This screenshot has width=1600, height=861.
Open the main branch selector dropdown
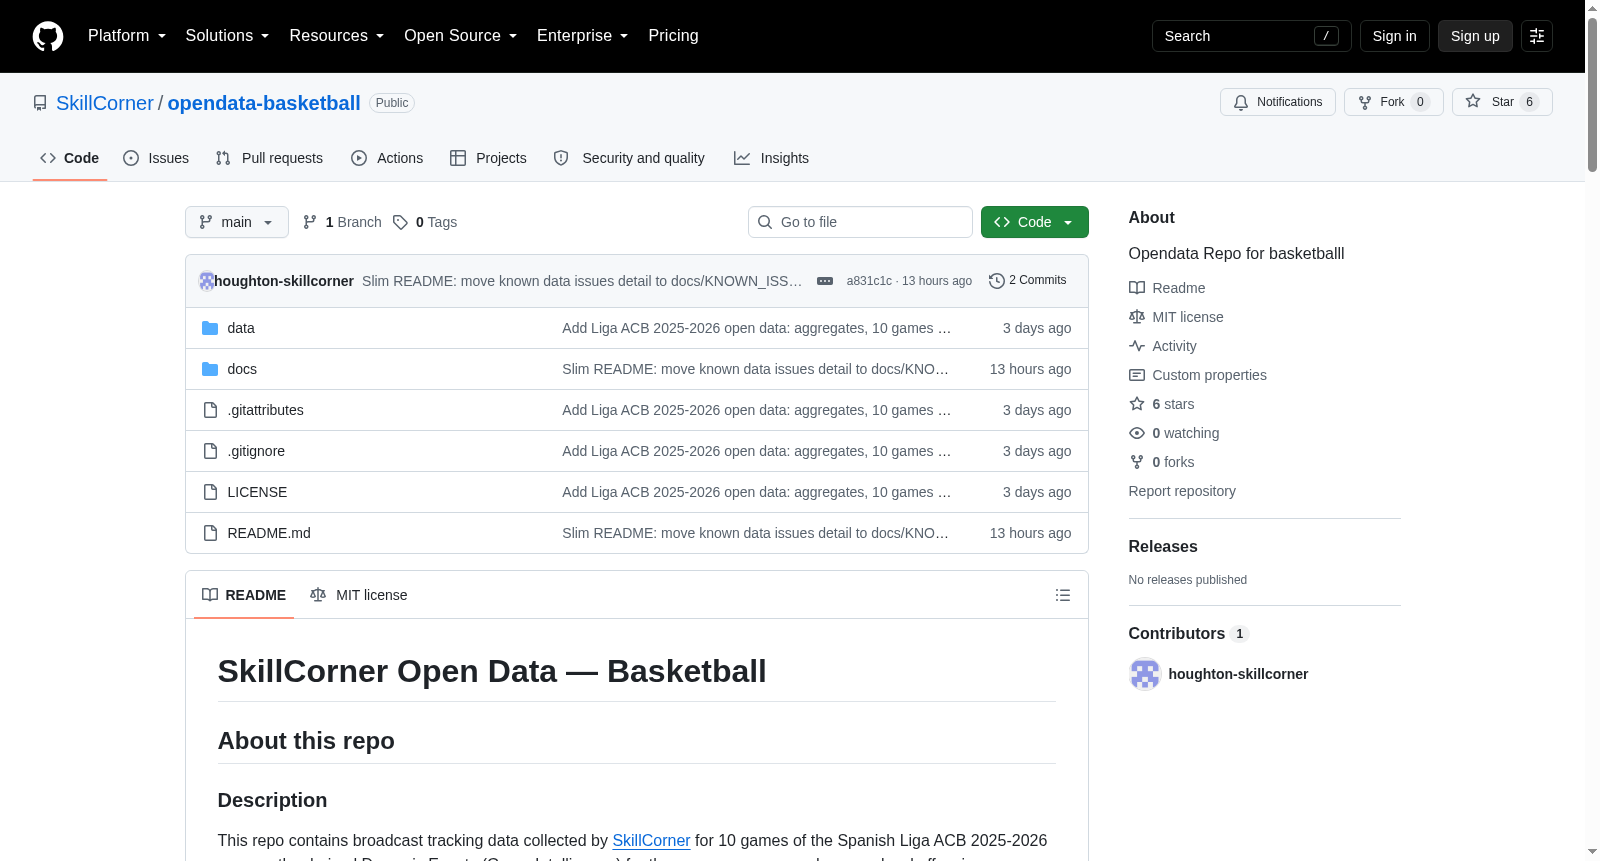(x=237, y=222)
